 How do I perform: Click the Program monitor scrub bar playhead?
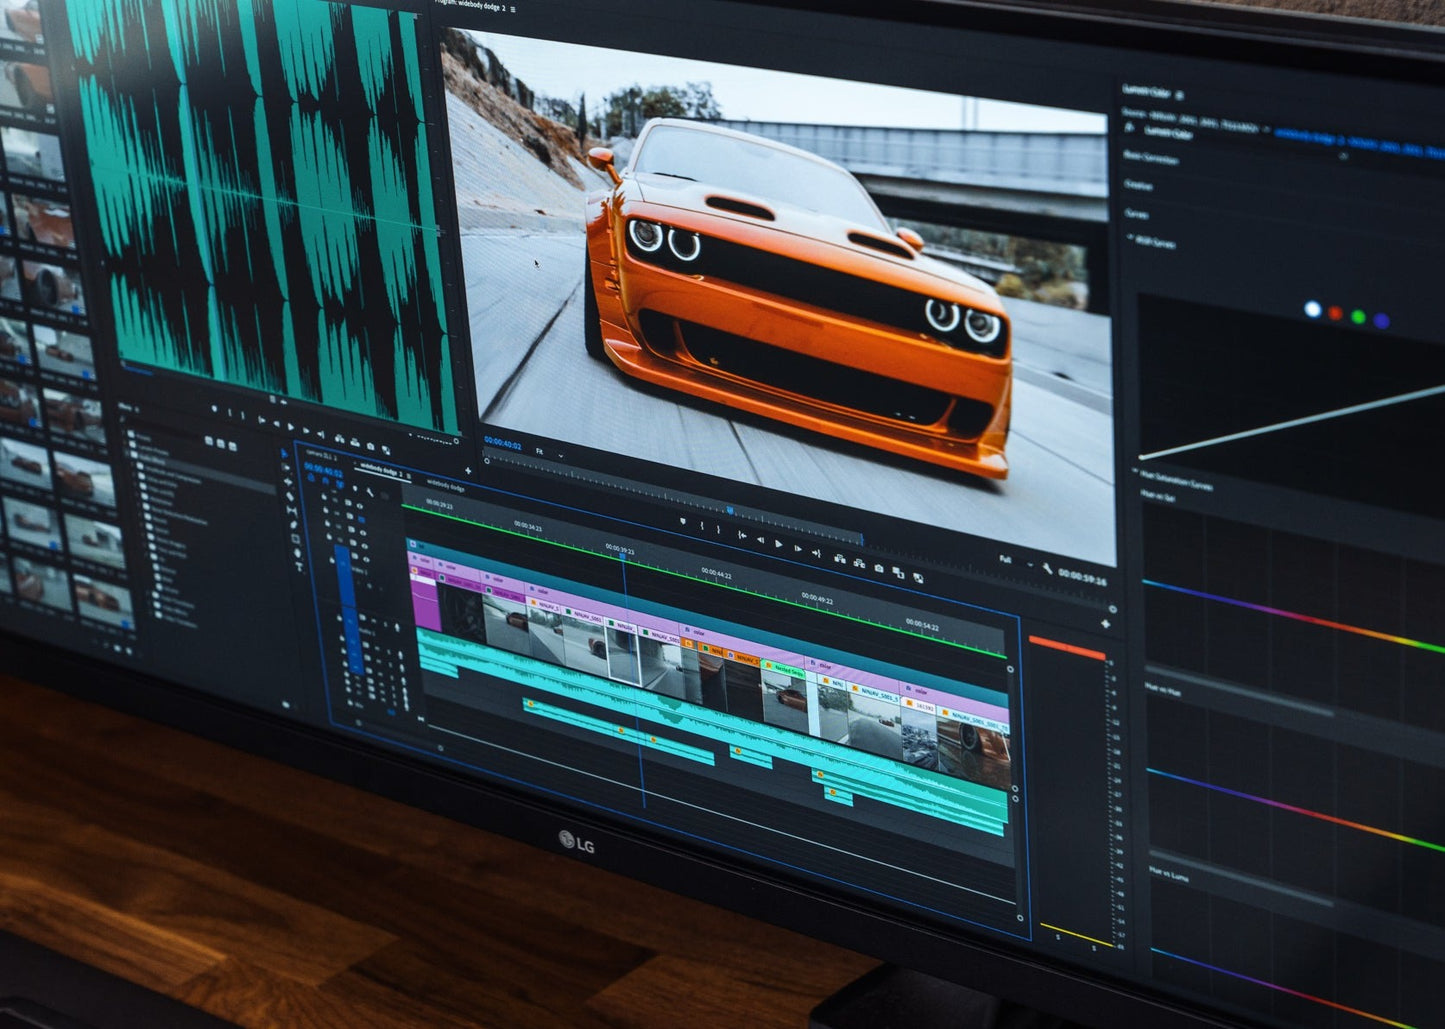729,511
